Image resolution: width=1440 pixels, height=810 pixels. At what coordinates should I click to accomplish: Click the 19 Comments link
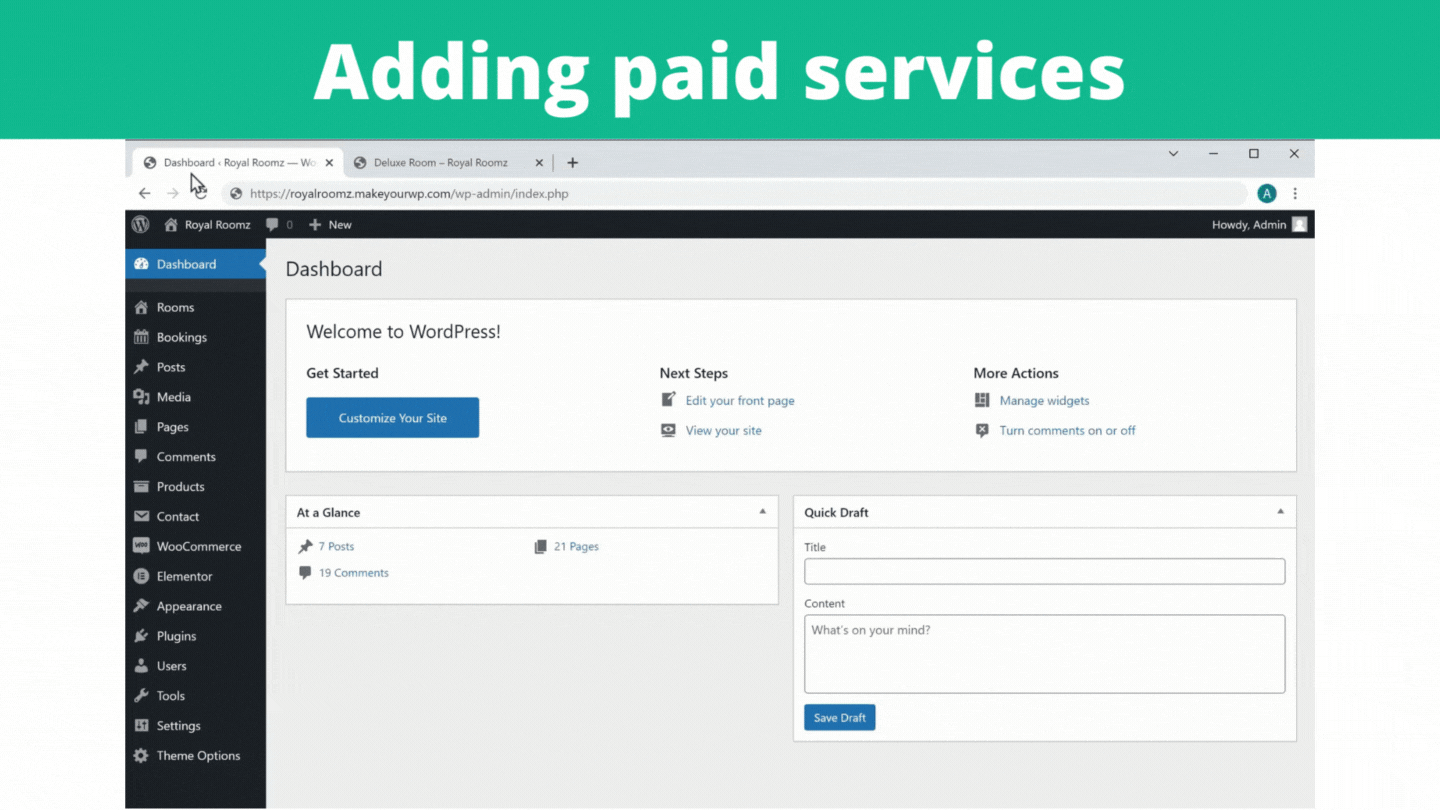click(353, 573)
